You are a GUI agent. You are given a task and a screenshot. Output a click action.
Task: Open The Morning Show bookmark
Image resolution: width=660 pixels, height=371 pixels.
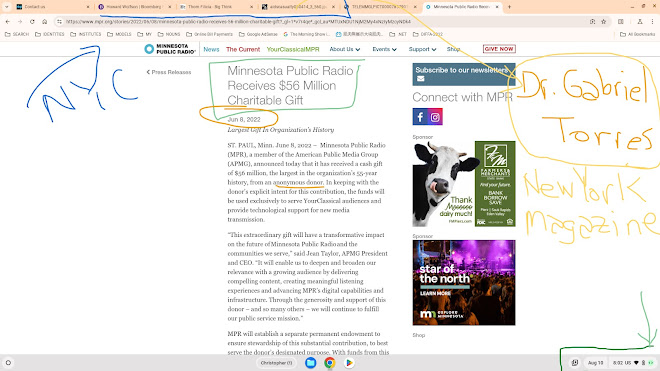[306, 34]
